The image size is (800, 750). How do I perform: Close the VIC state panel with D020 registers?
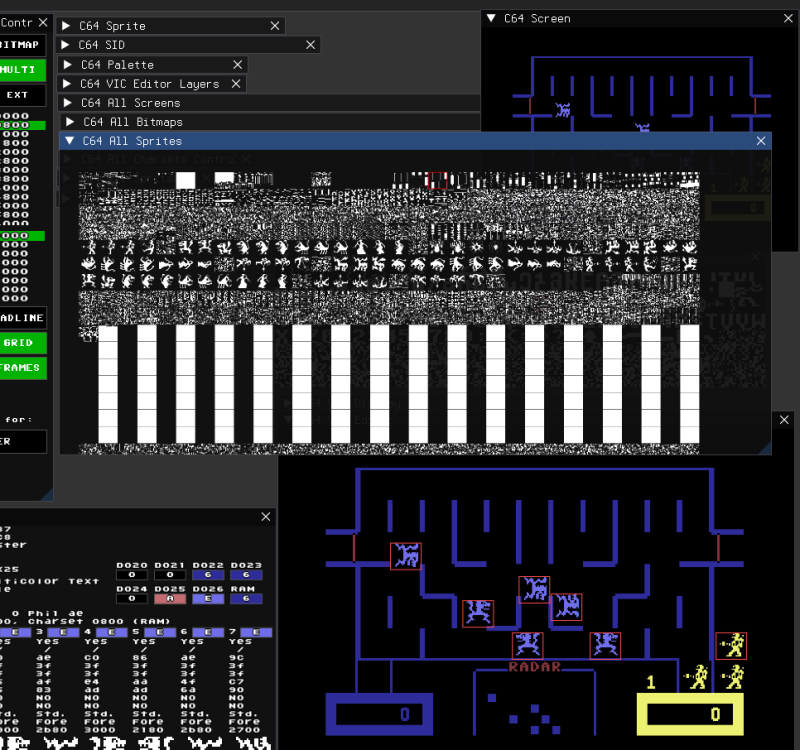(266, 517)
